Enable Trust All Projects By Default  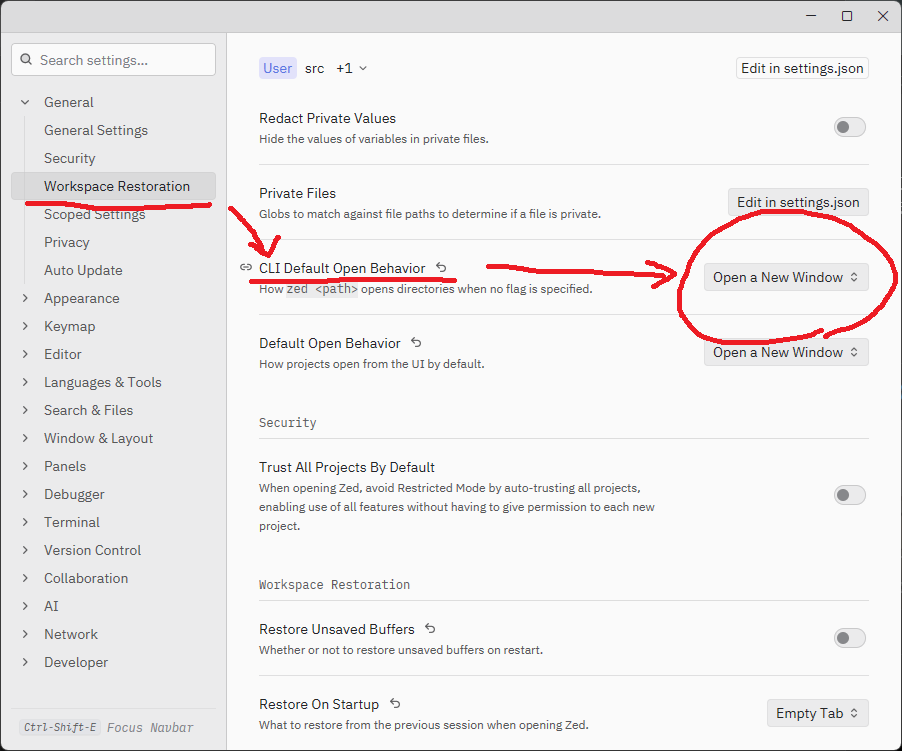click(850, 495)
